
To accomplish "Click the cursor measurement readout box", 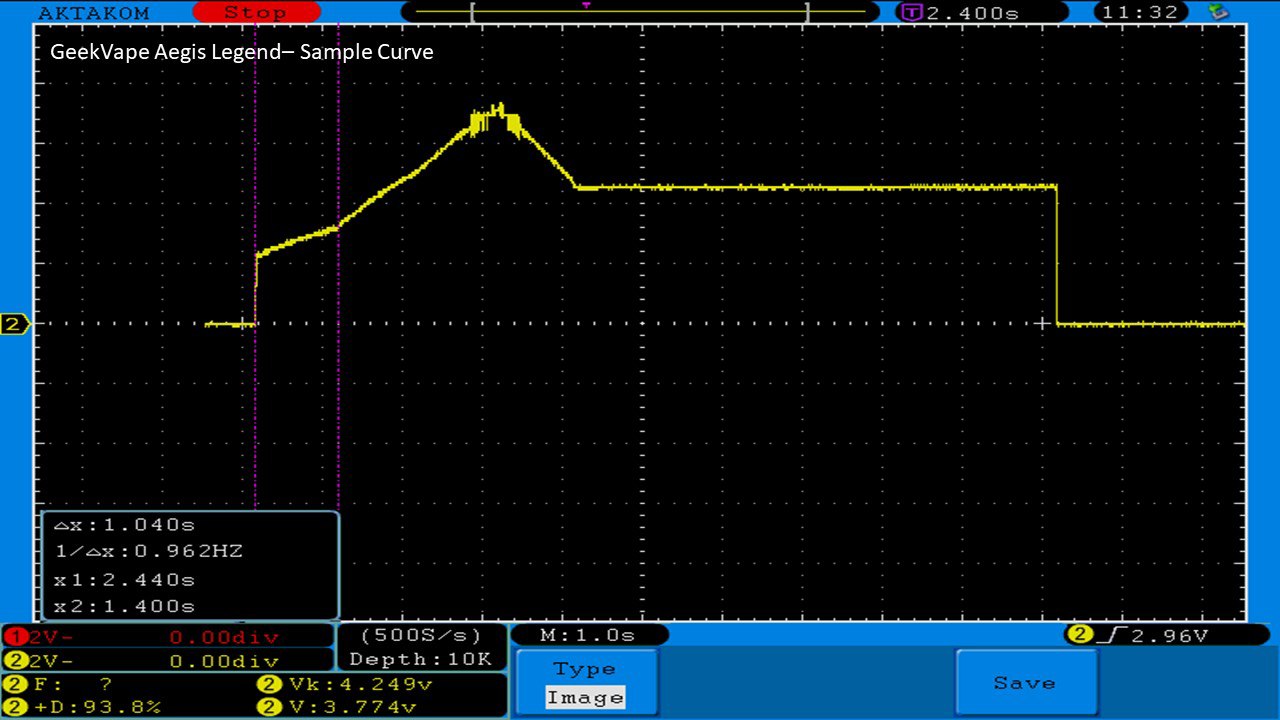I will 190,565.
